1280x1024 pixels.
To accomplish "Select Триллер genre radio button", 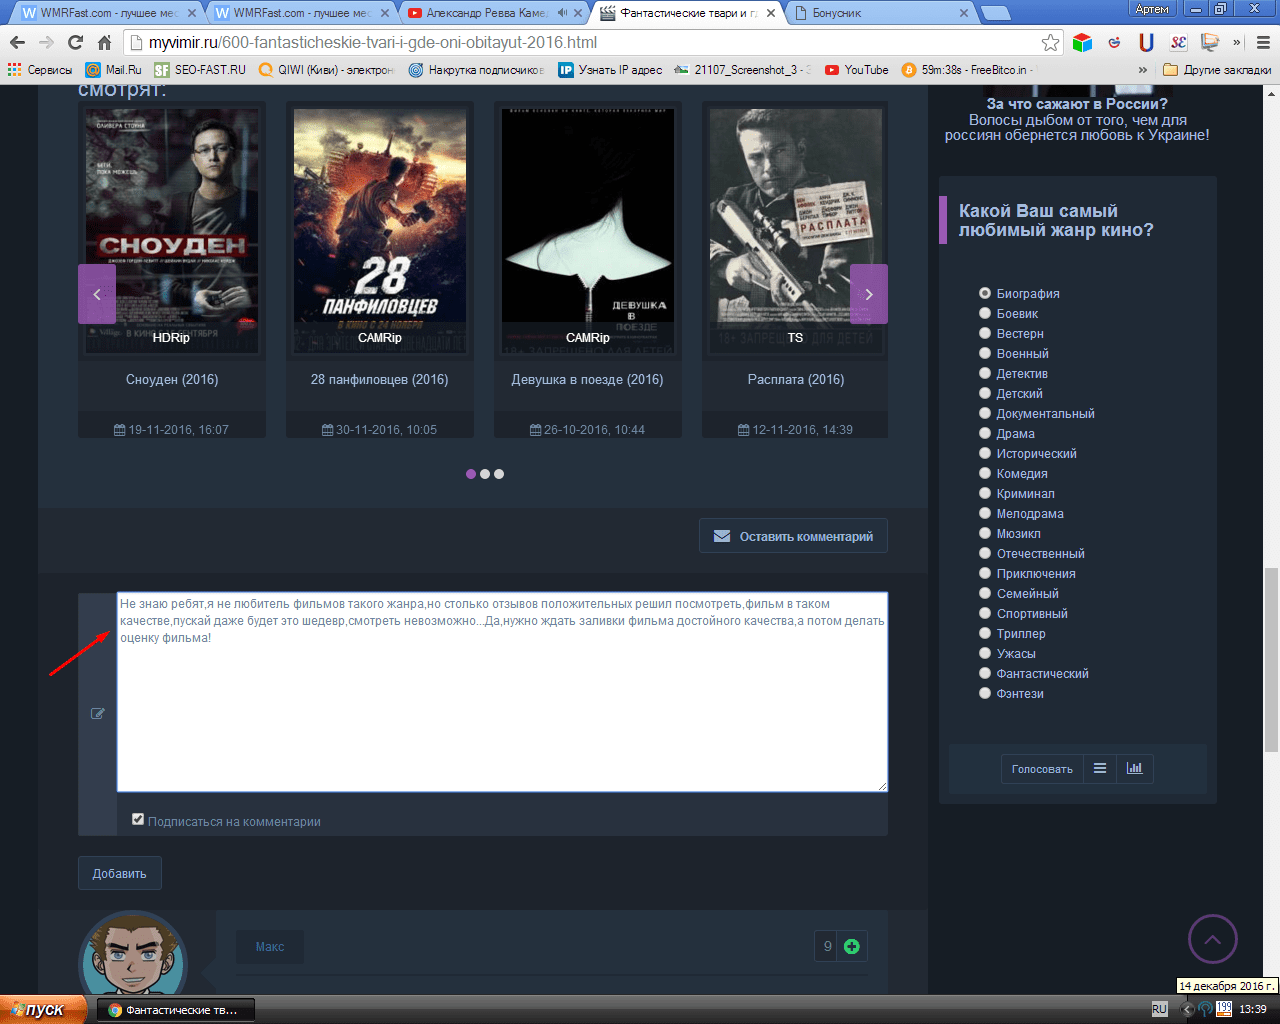I will (985, 633).
